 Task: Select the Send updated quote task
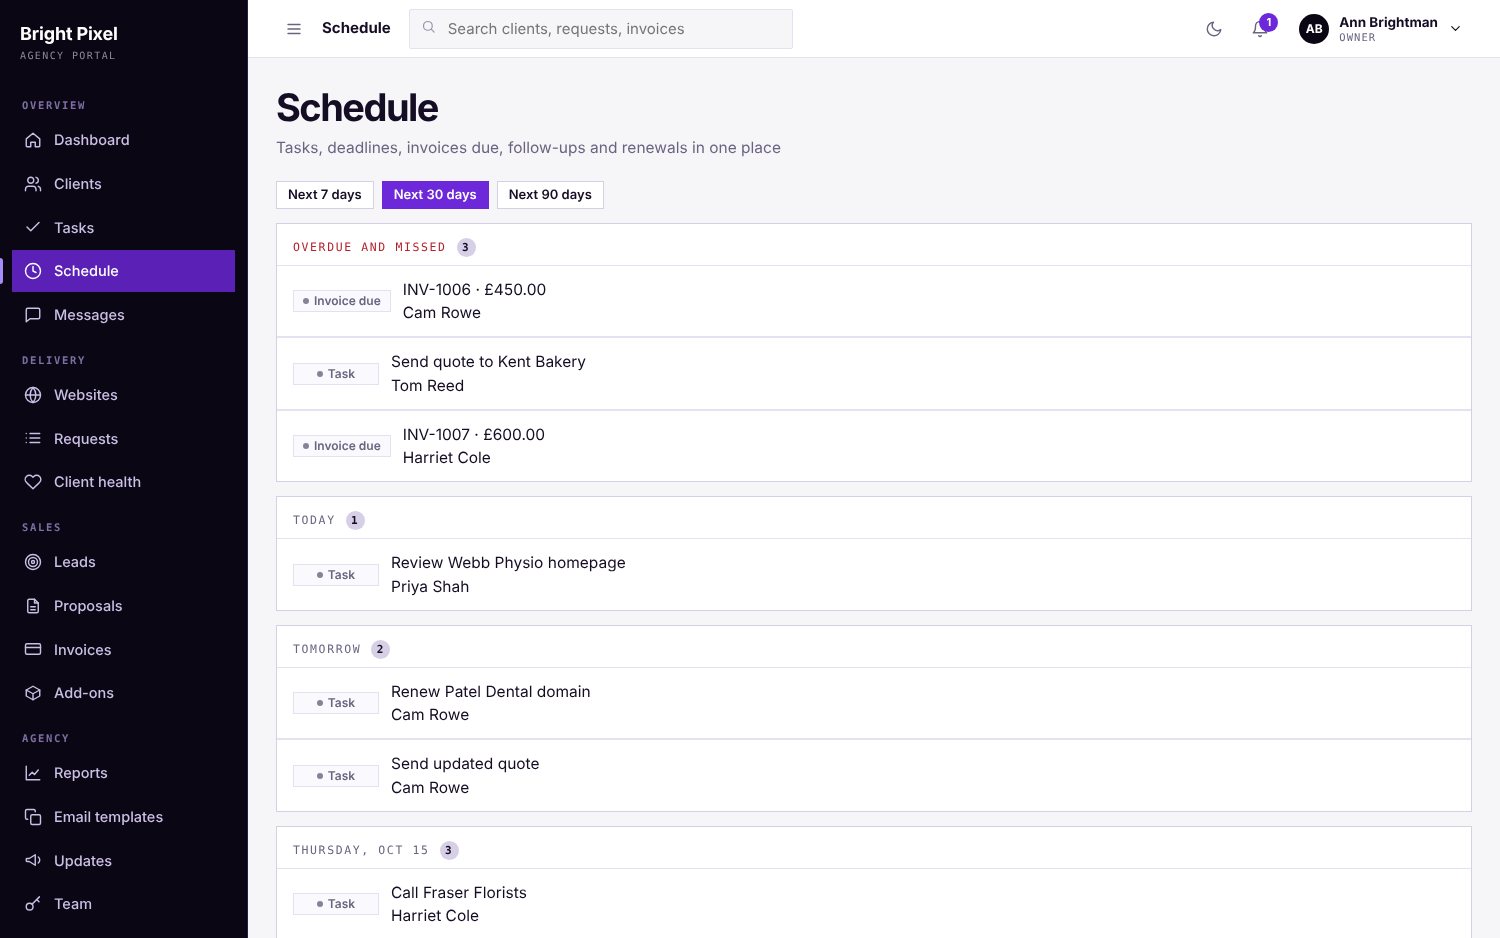pyautogui.click(x=874, y=776)
